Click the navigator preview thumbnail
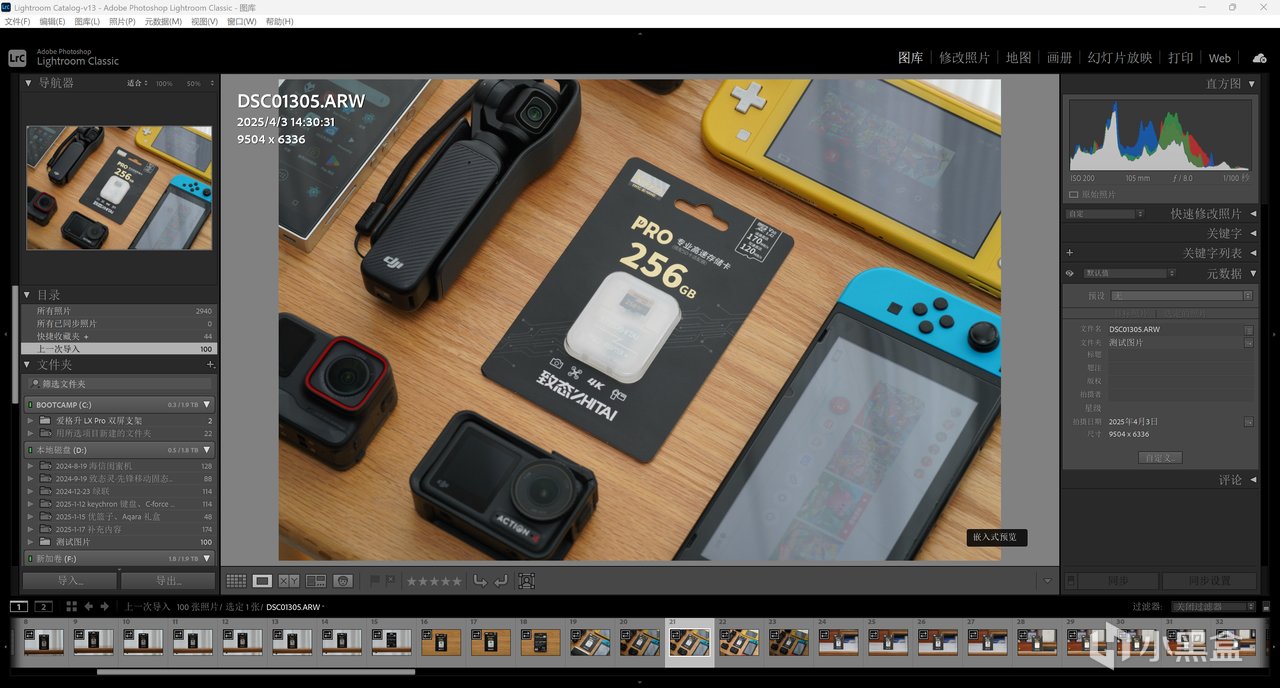The height and width of the screenshot is (688, 1280). [x=119, y=187]
